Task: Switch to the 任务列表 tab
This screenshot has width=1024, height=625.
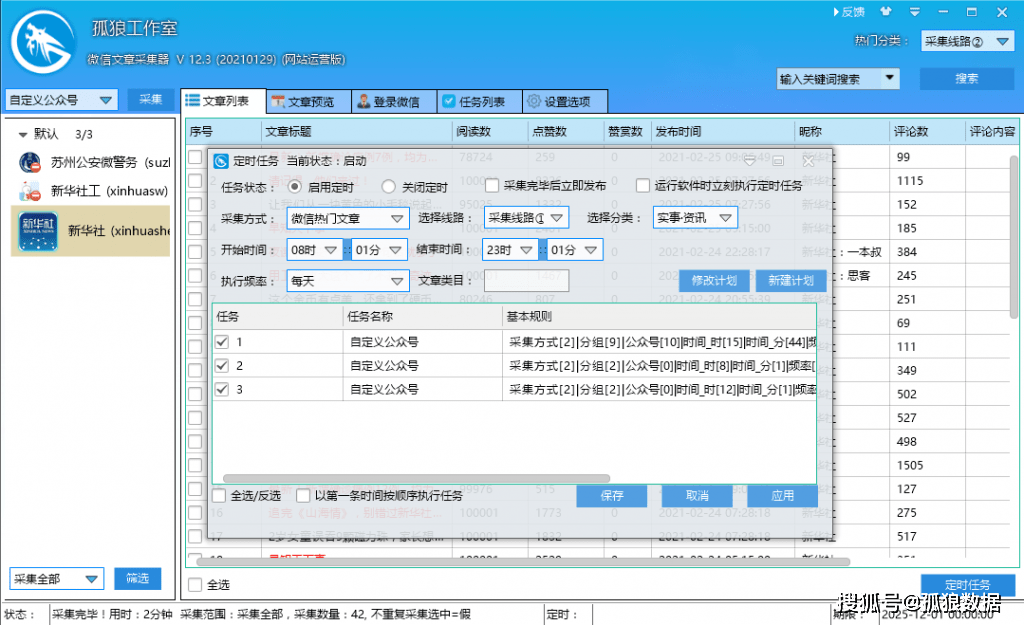Action: (480, 101)
